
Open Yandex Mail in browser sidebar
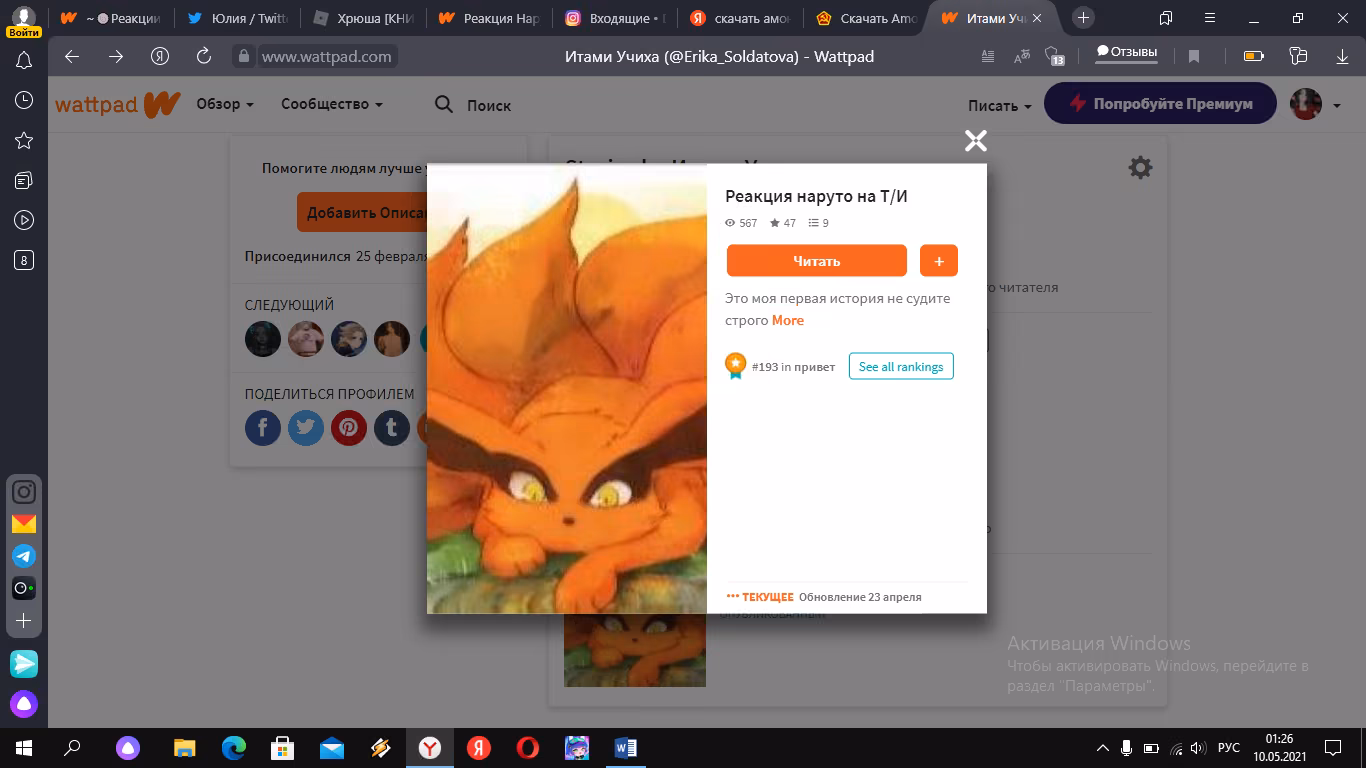(x=24, y=523)
